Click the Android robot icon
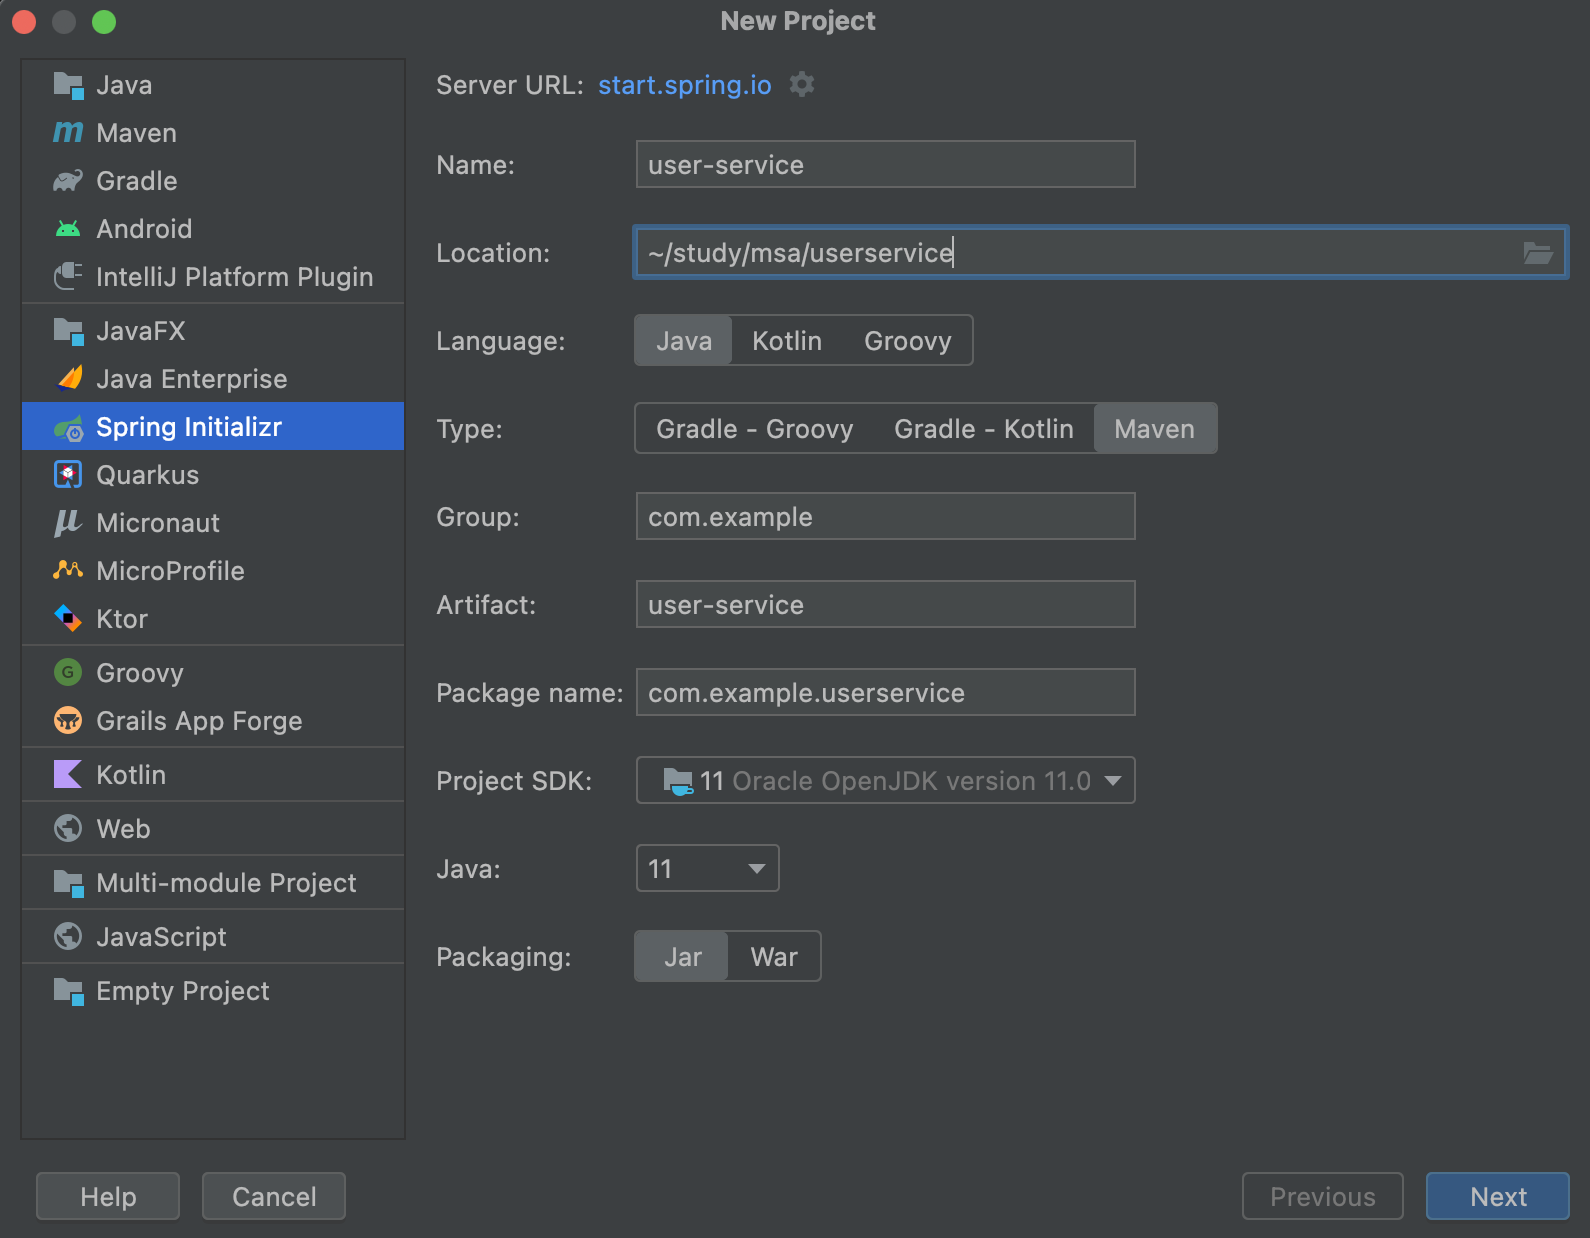Viewport: 1590px width, 1238px height. point(68,229)
